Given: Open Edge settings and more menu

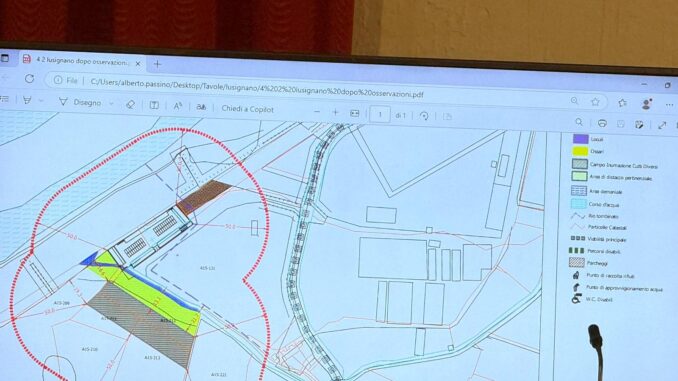Looking at the screenshot, I should pos(669,105).
